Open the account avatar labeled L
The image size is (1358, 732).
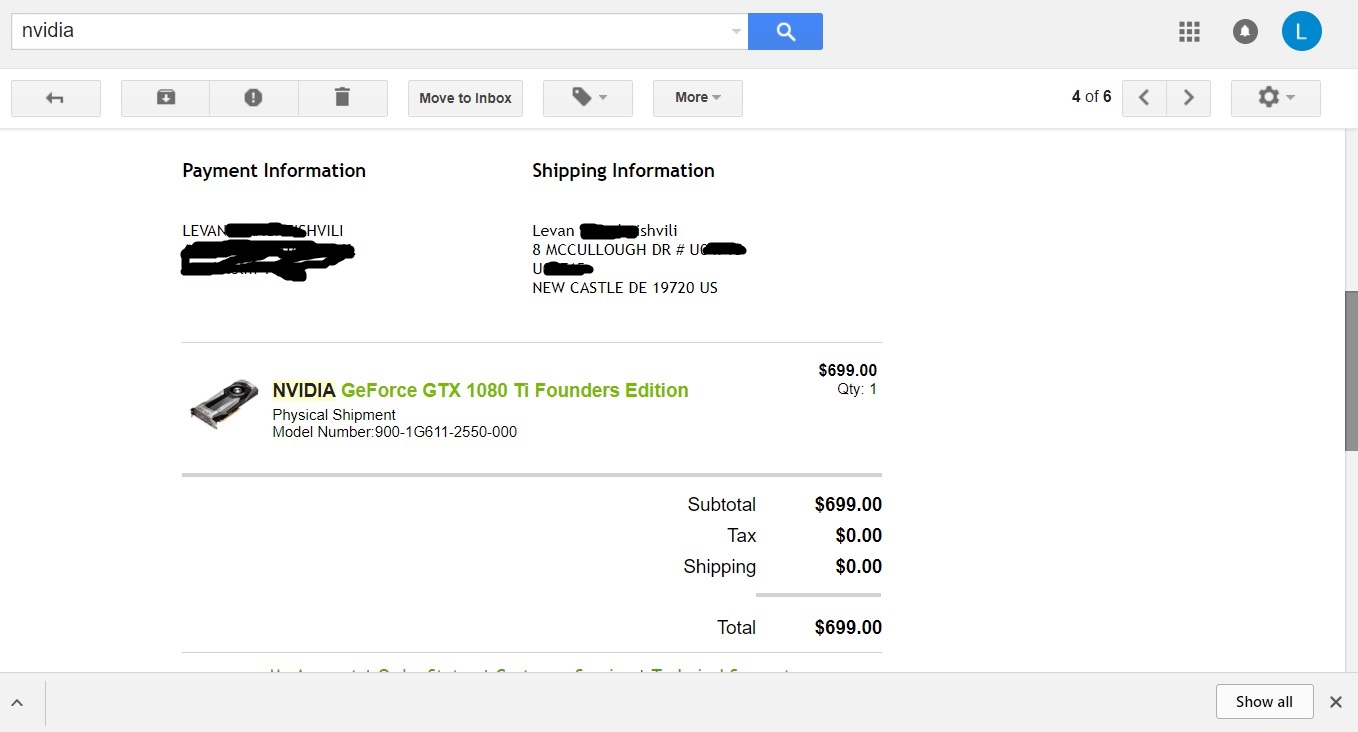pos(1301,31)
